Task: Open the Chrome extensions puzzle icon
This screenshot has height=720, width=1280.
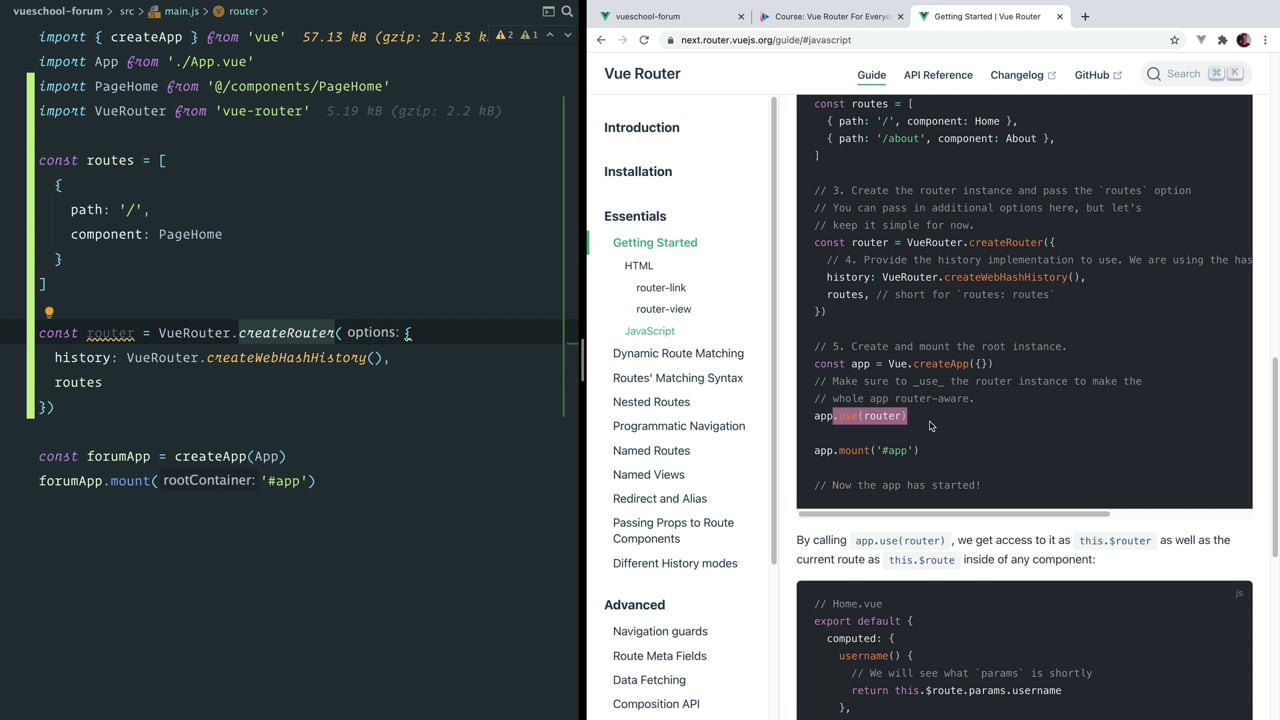Action: (x=1222, y=40)
